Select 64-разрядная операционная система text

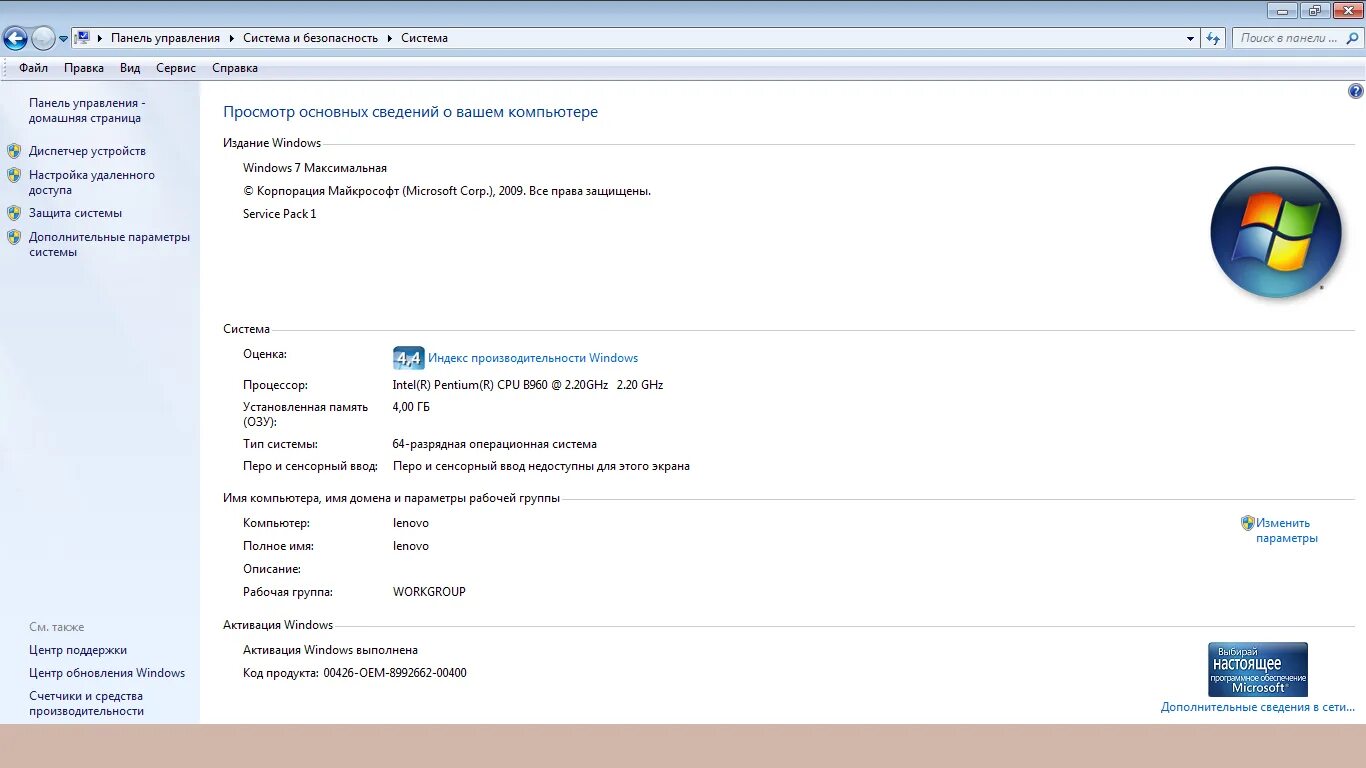(x=495, y=444)
